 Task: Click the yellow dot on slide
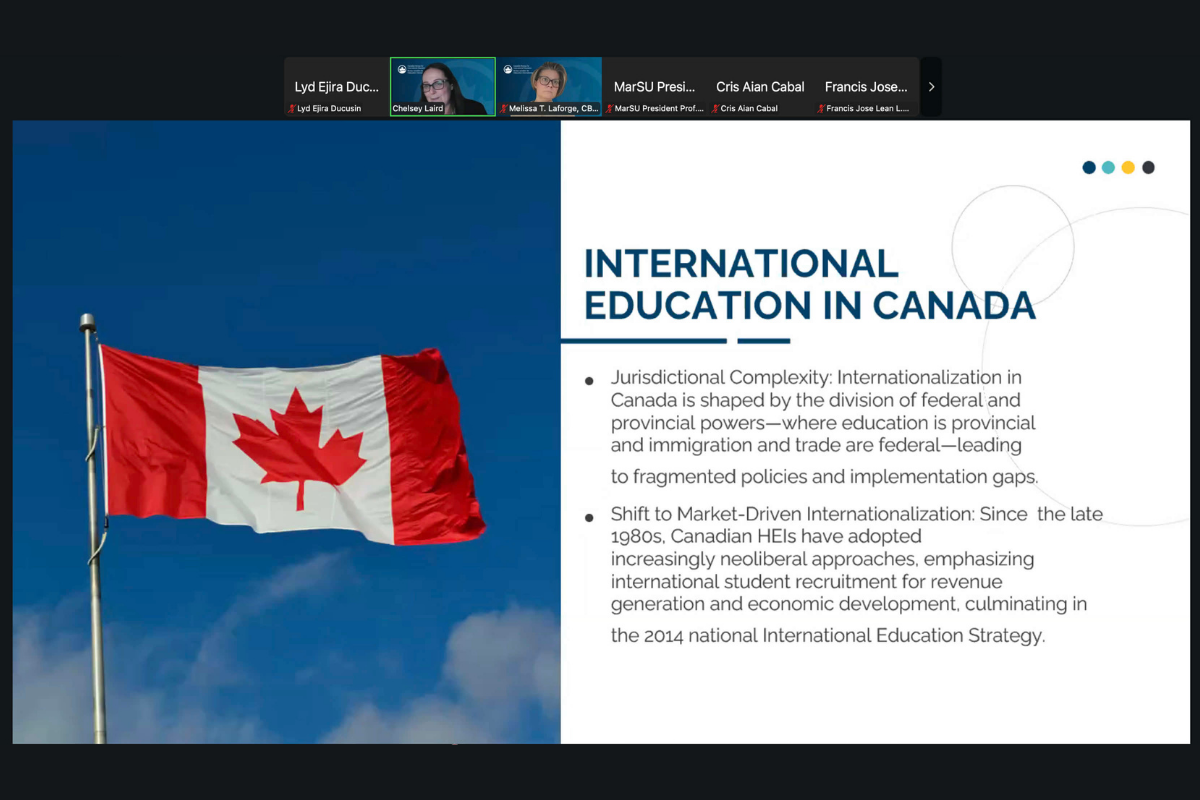[x=1128, y=167]
